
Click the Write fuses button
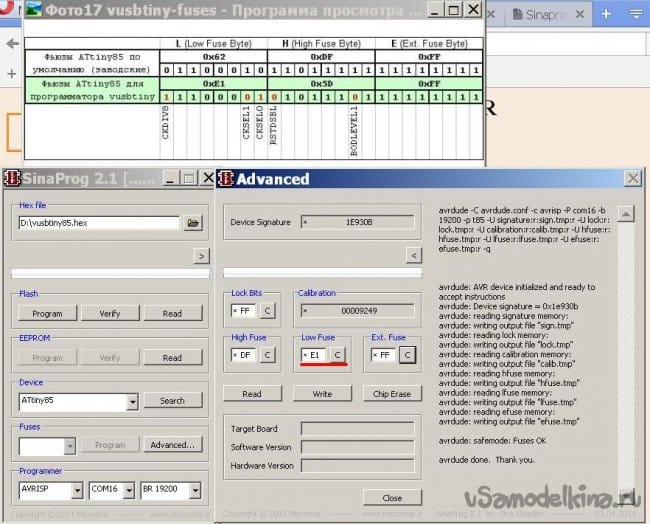tap(322, 394)
